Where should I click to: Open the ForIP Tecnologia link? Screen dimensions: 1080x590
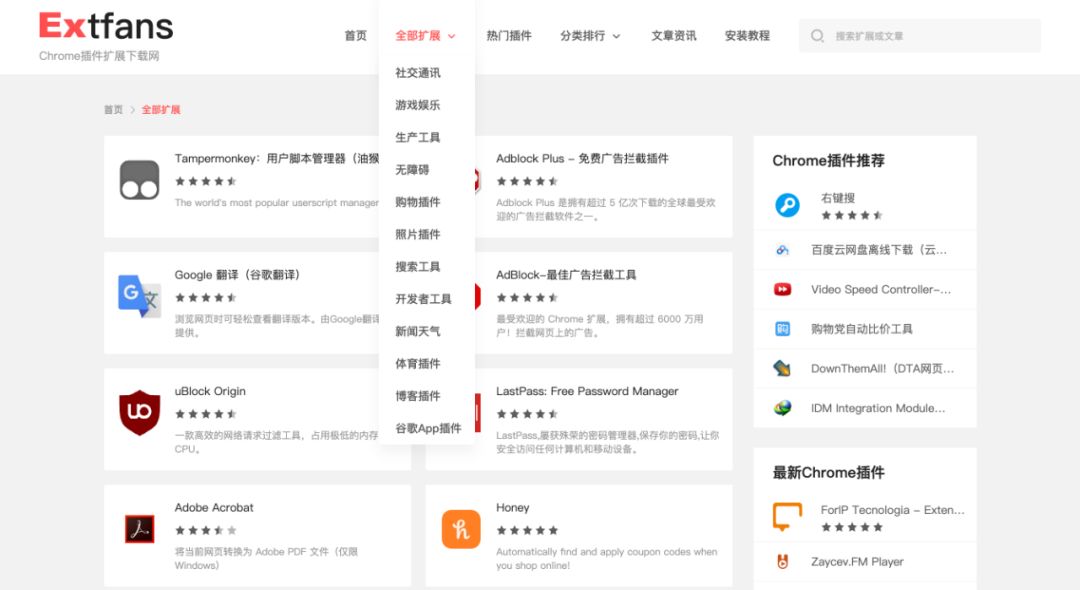tap(893, 510)
